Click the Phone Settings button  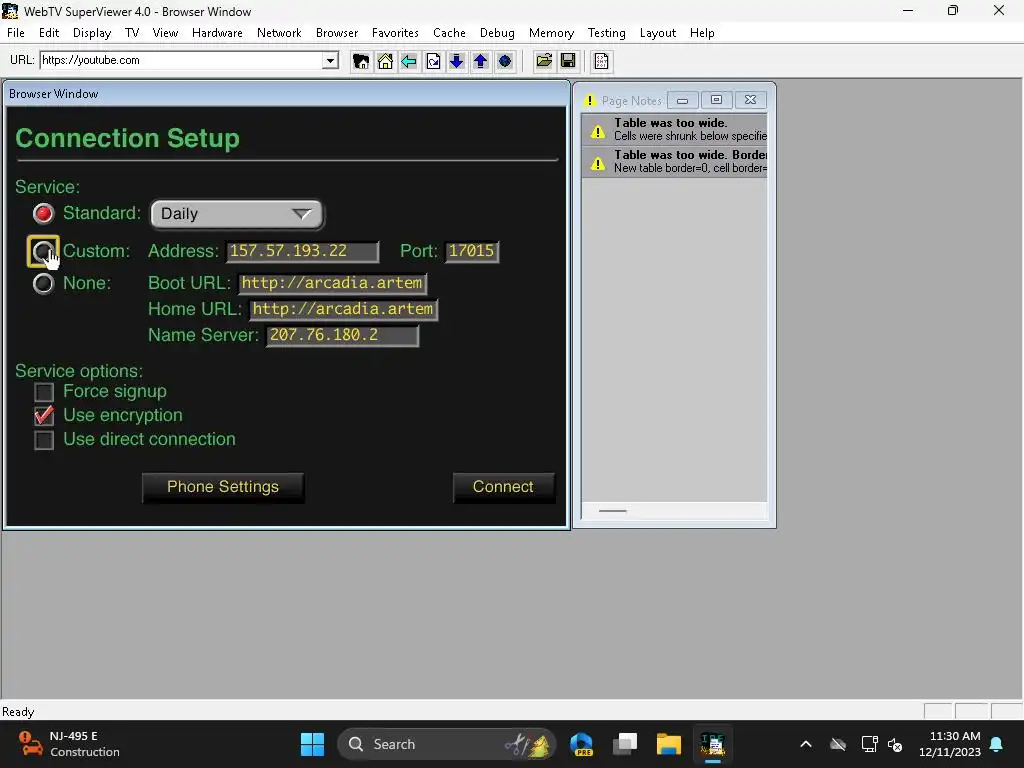coord(223,487)
